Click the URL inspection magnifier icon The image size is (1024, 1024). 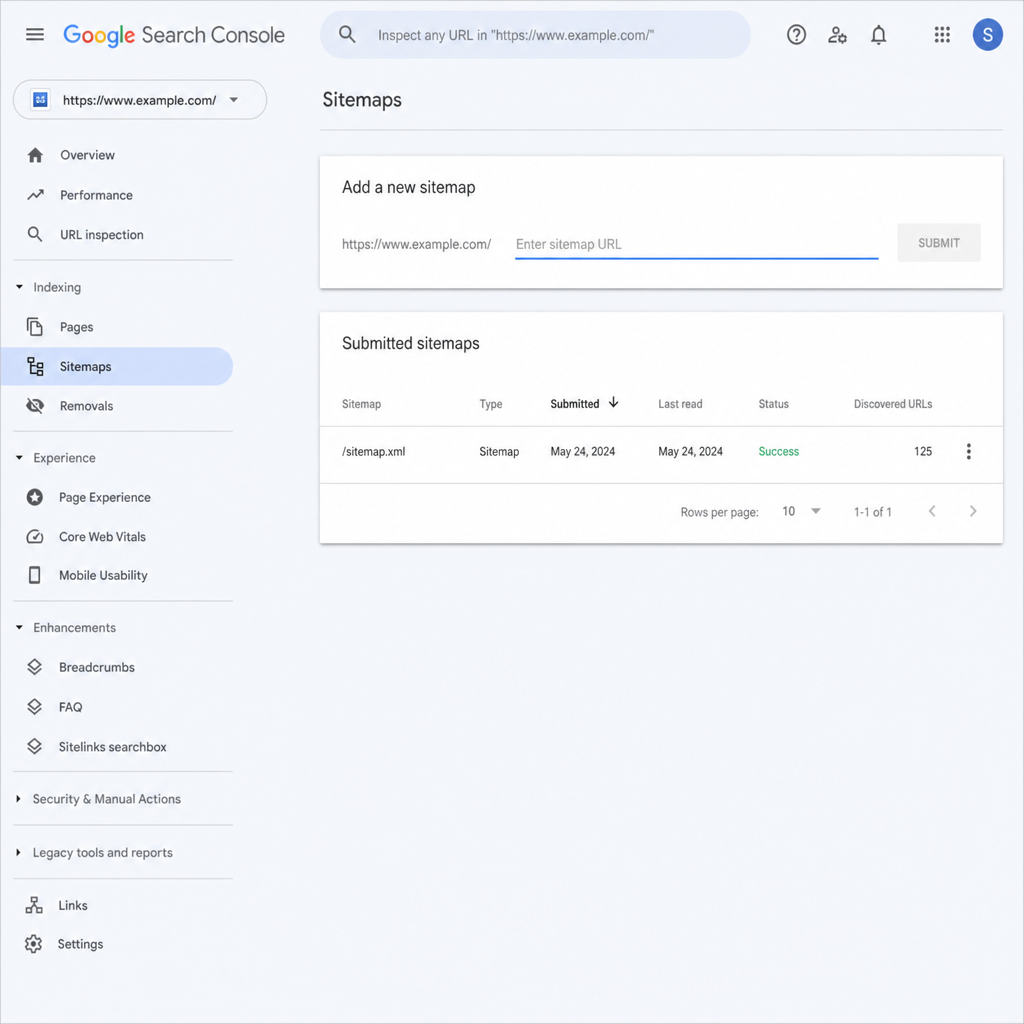tap(35, 234)
